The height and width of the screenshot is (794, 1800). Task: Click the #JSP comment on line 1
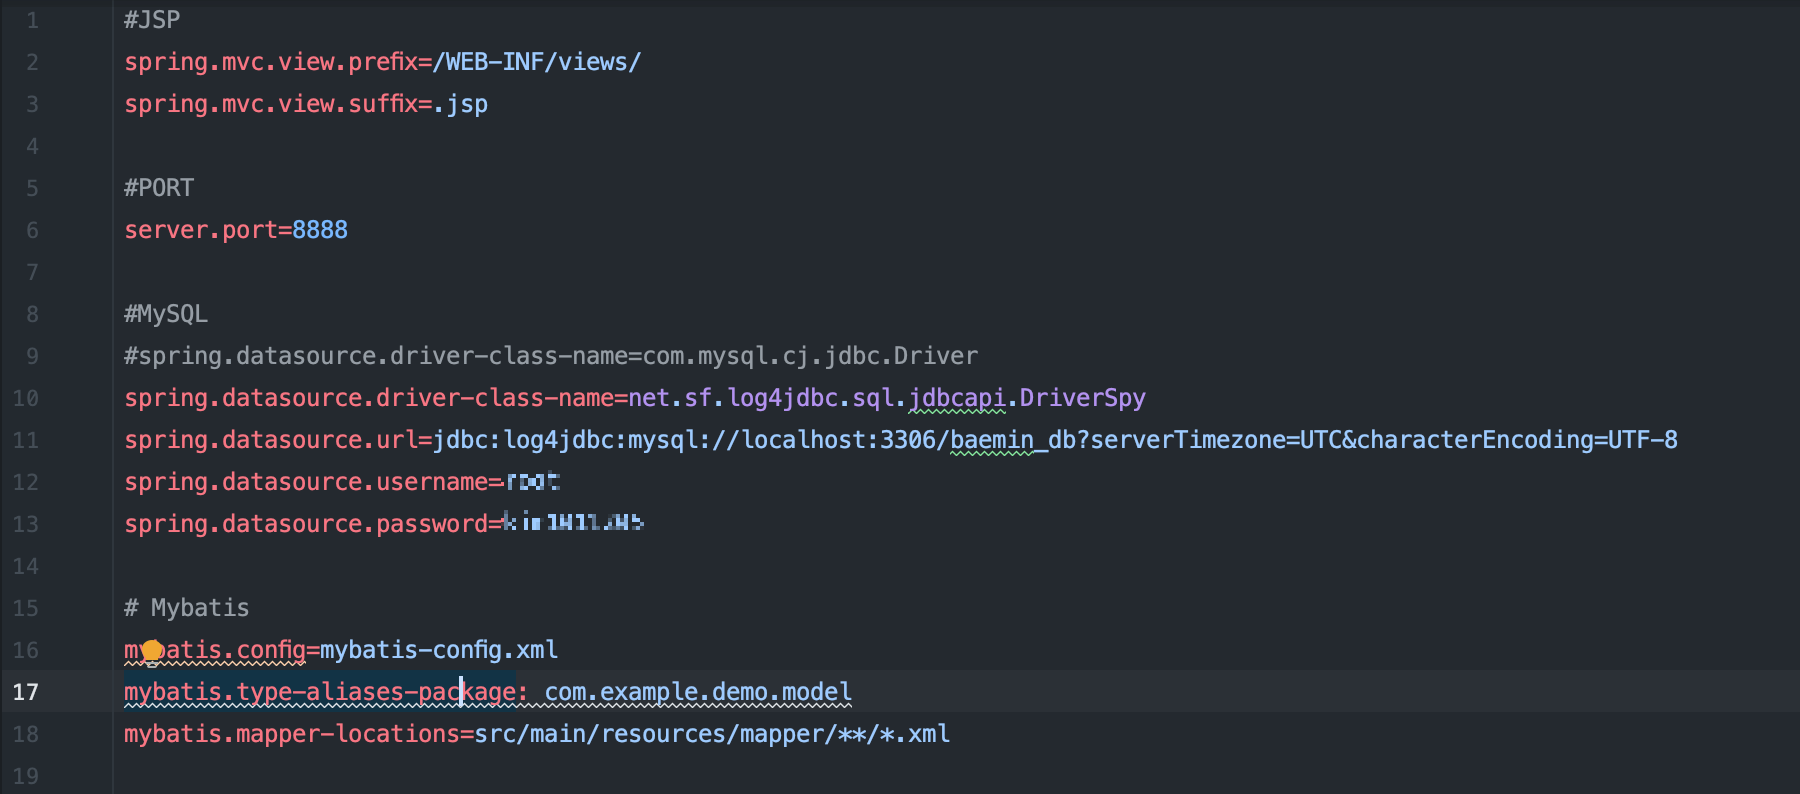pos(152,20)
